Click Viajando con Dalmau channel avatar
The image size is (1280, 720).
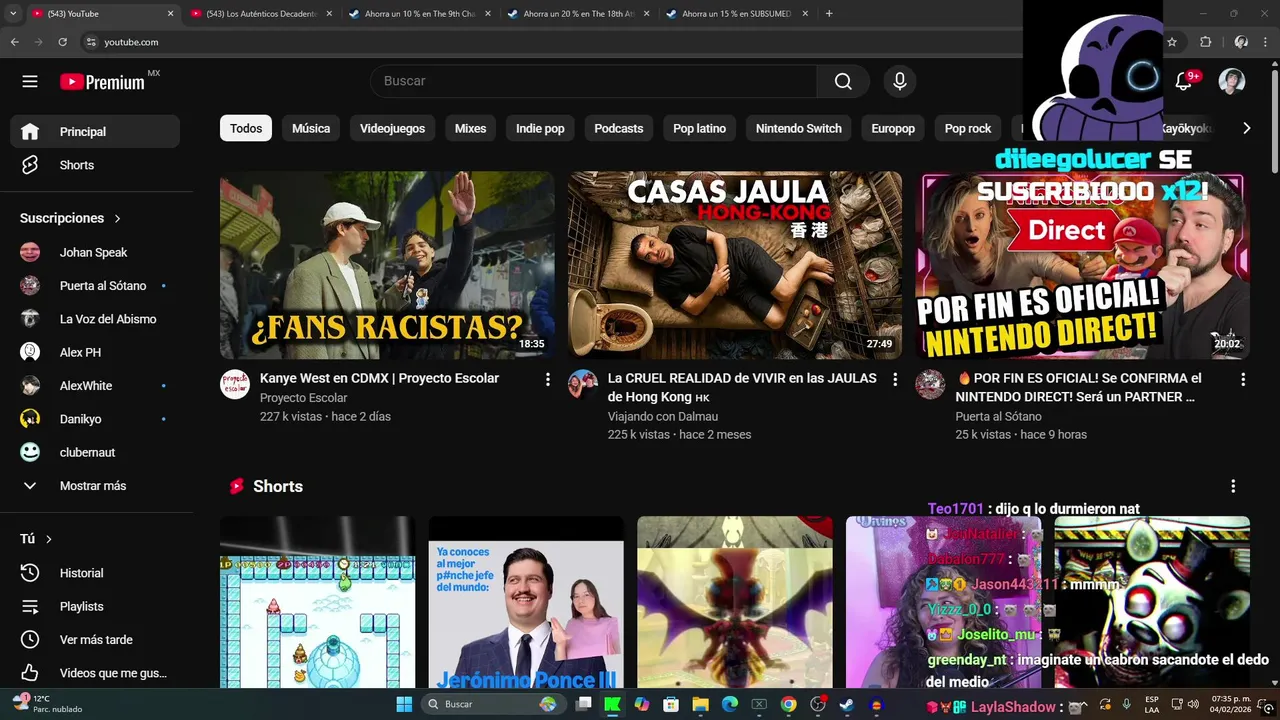(583, 384)
